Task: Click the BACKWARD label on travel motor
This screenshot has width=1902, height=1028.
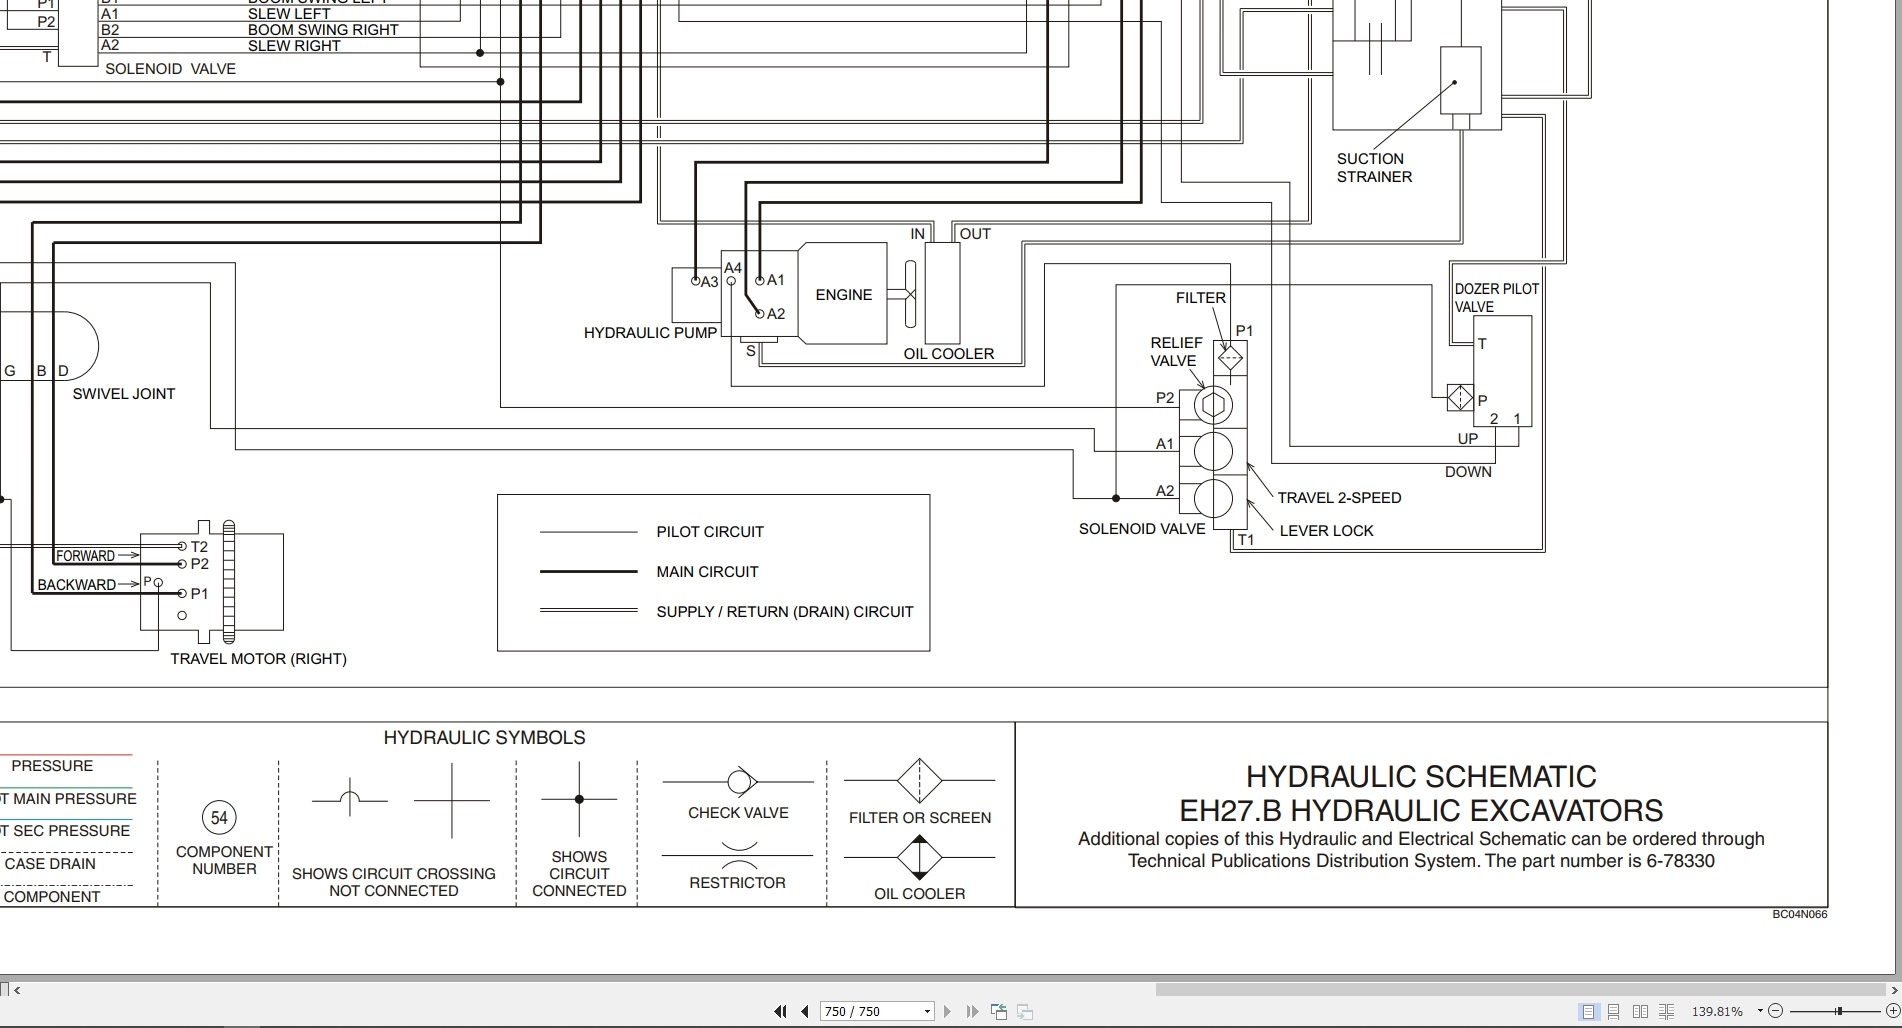Action: tap(77, 585)
